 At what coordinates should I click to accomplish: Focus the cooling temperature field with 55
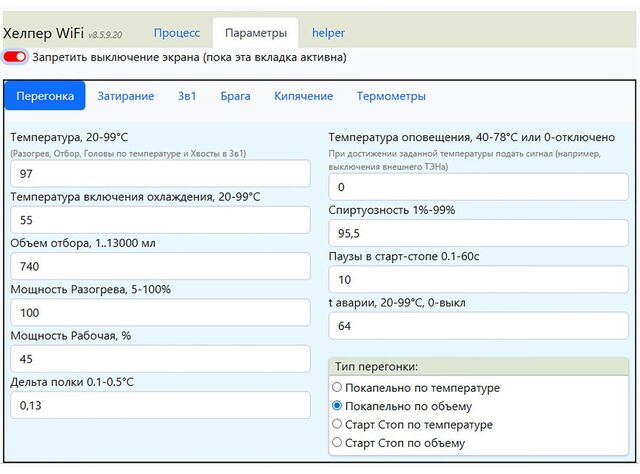click(x=160, y=220)
